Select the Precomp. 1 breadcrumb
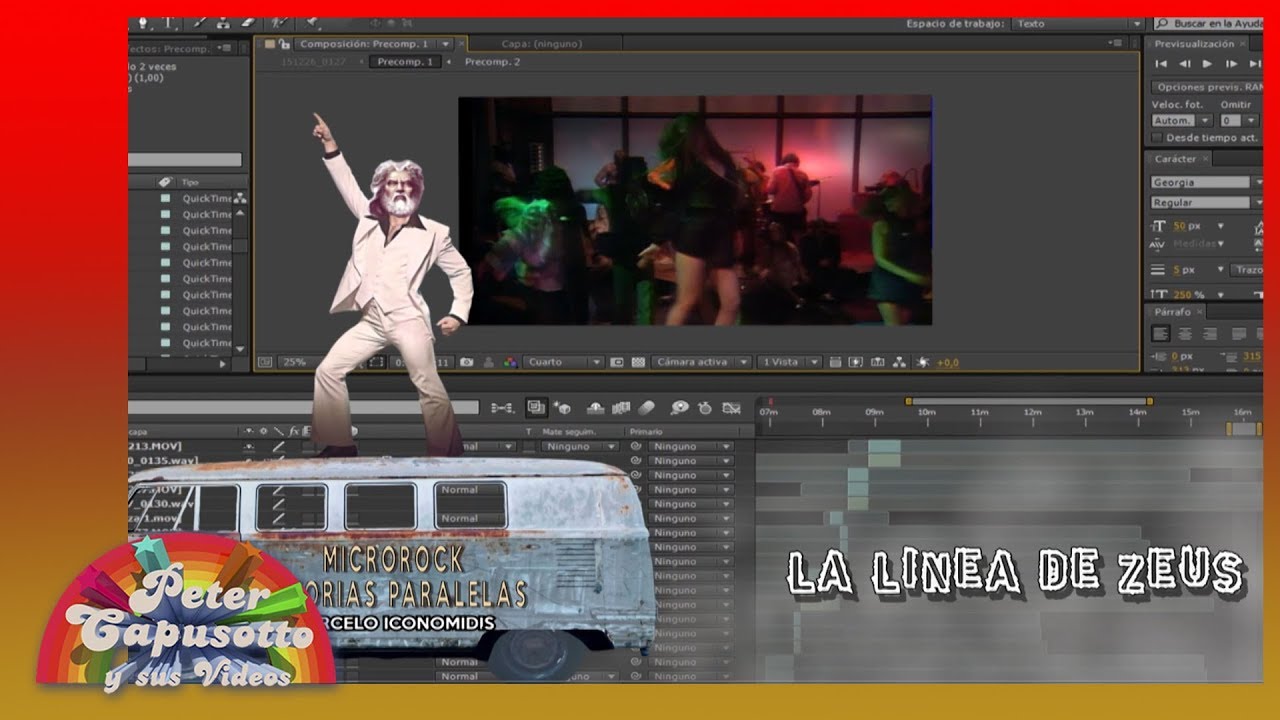1280x720 pixels. (x=405, y=62)
